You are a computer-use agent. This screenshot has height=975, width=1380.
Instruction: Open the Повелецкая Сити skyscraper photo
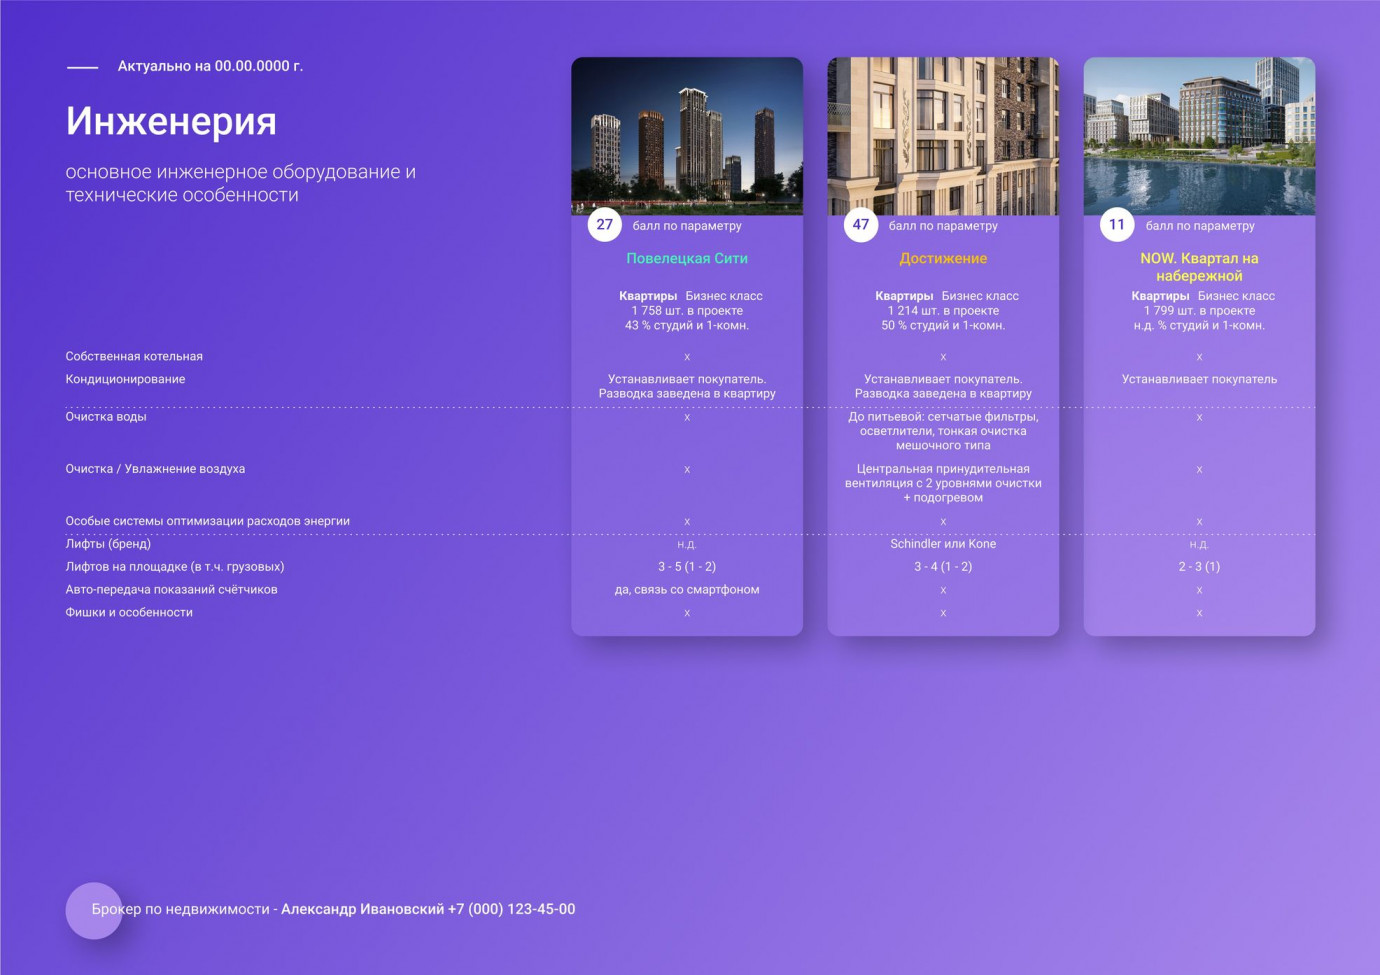click(x=687, y=136)
